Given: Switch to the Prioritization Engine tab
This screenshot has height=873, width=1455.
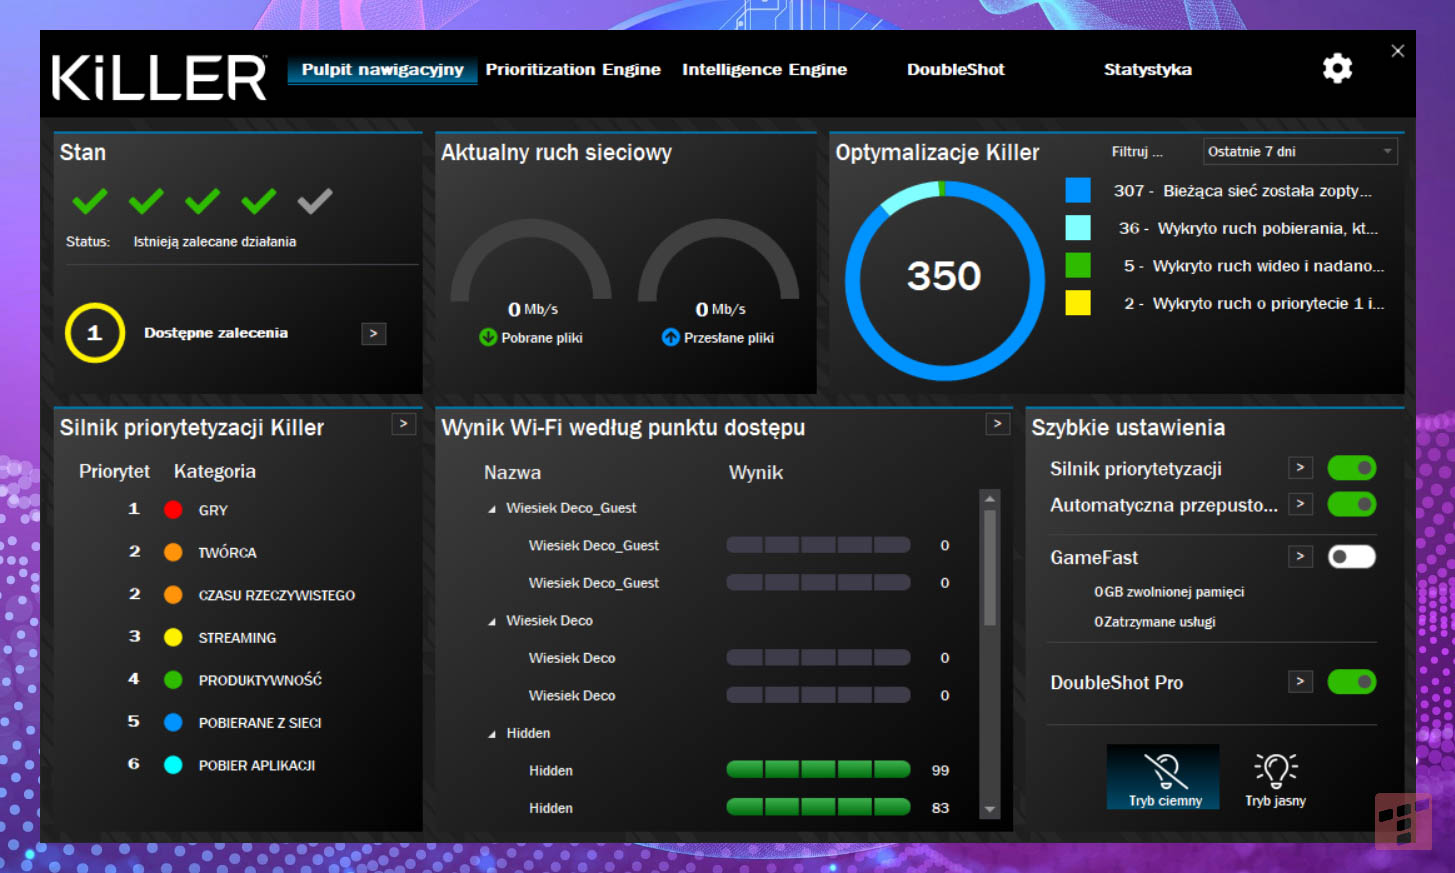Looking at the screenshot, I should pyautogui.click(x=573, y=69).
